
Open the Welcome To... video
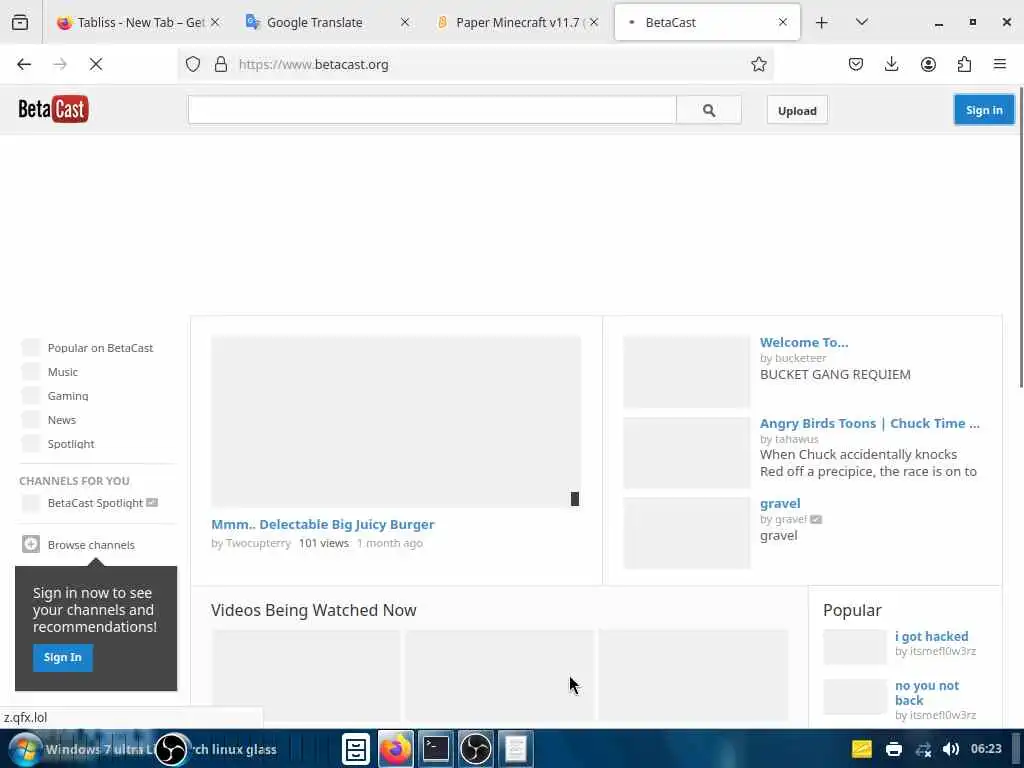point(804,342)
